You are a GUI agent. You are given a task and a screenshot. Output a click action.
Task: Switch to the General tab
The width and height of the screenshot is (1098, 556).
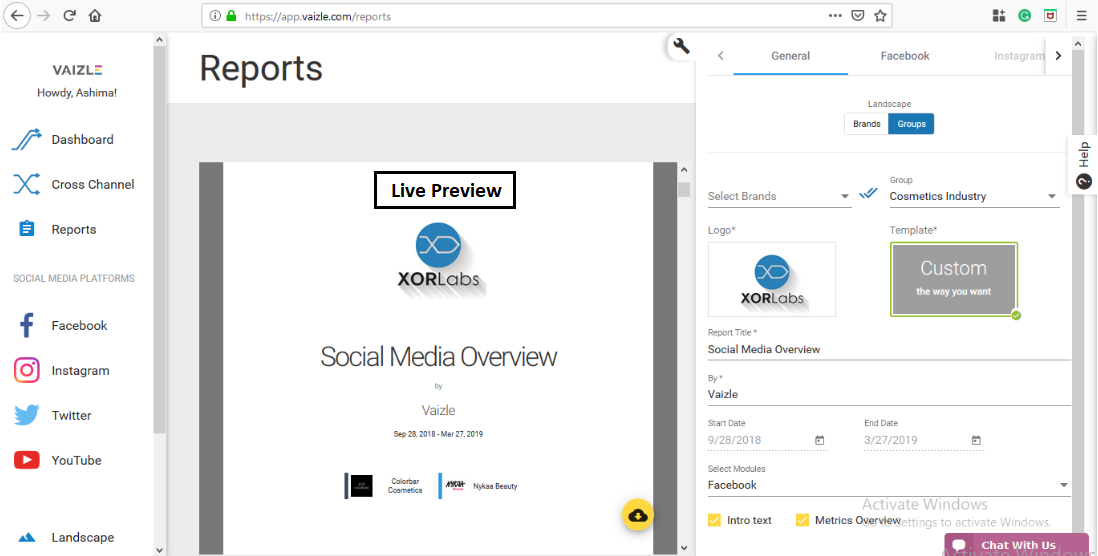(791, 55)
